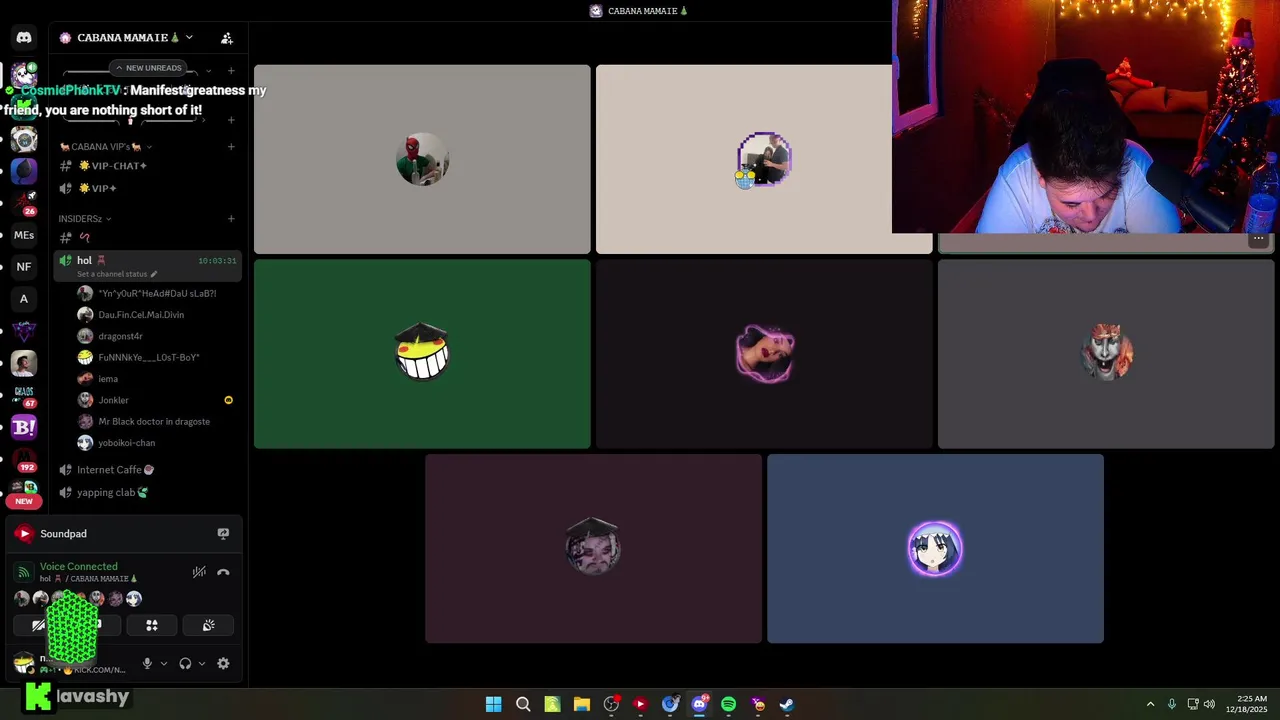Select the green background voice tile
Viewport: 1280px width, 720px height.
pyautogui.click(x=422, y=354)
